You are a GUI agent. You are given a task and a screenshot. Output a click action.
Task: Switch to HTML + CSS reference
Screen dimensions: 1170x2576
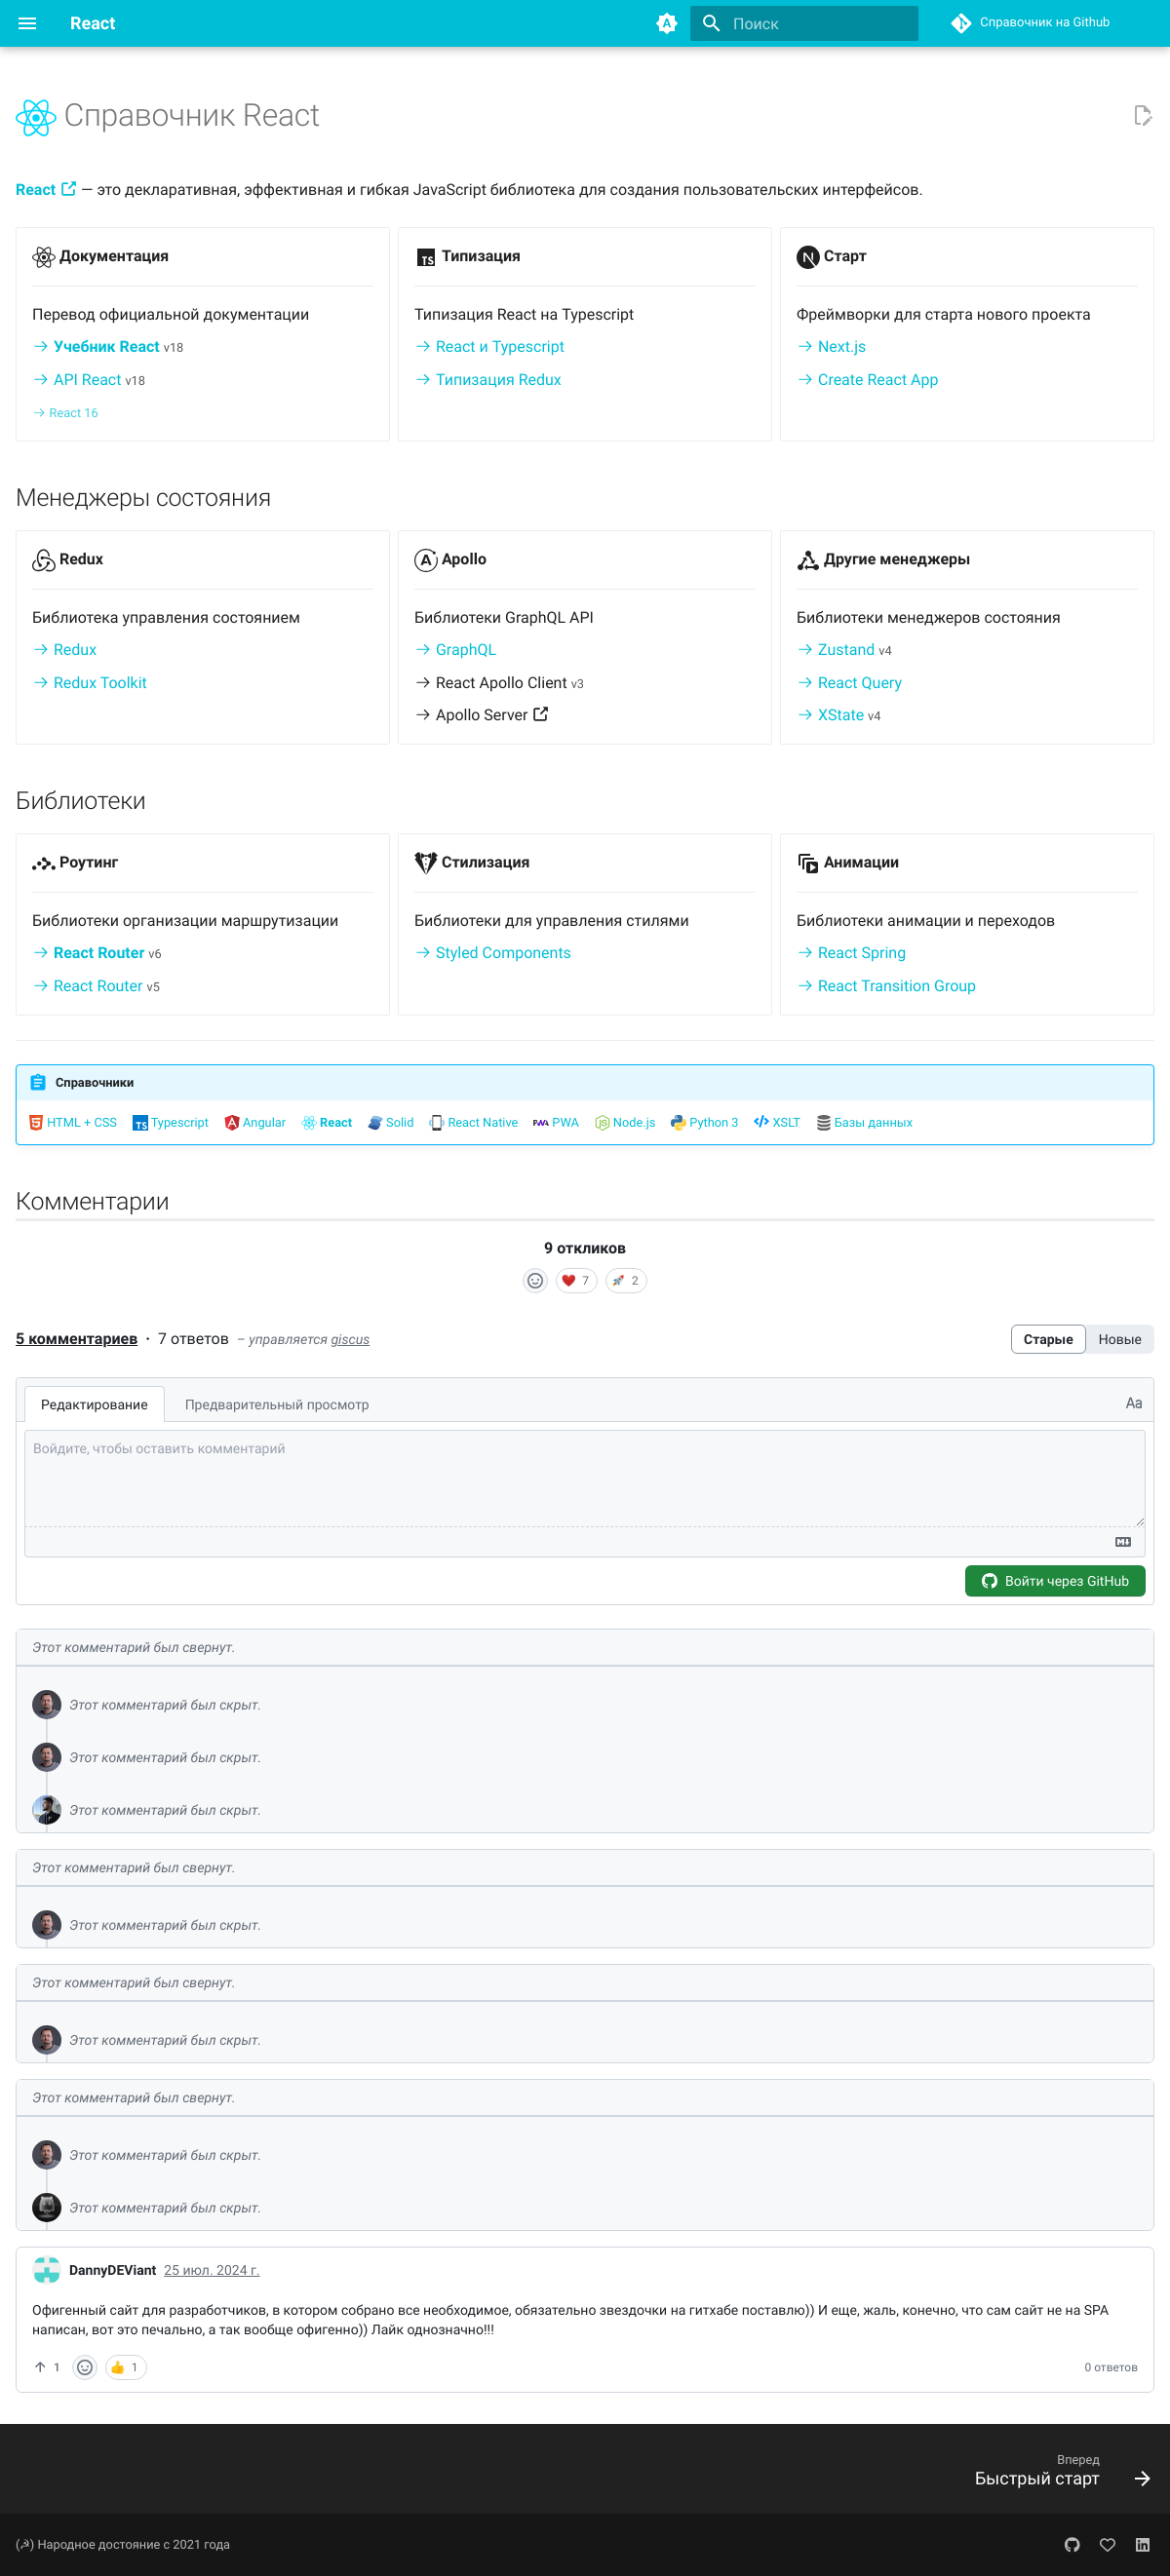(73, 1123)
